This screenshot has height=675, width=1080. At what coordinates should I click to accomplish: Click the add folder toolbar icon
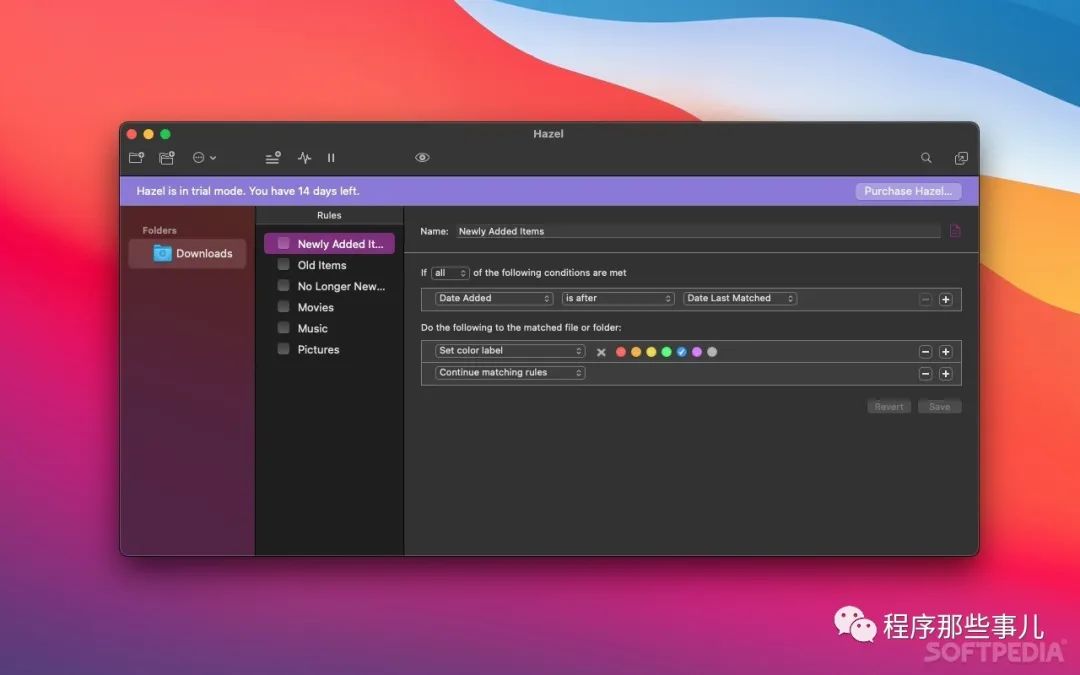pyautogui.click(x=136, y=158)
